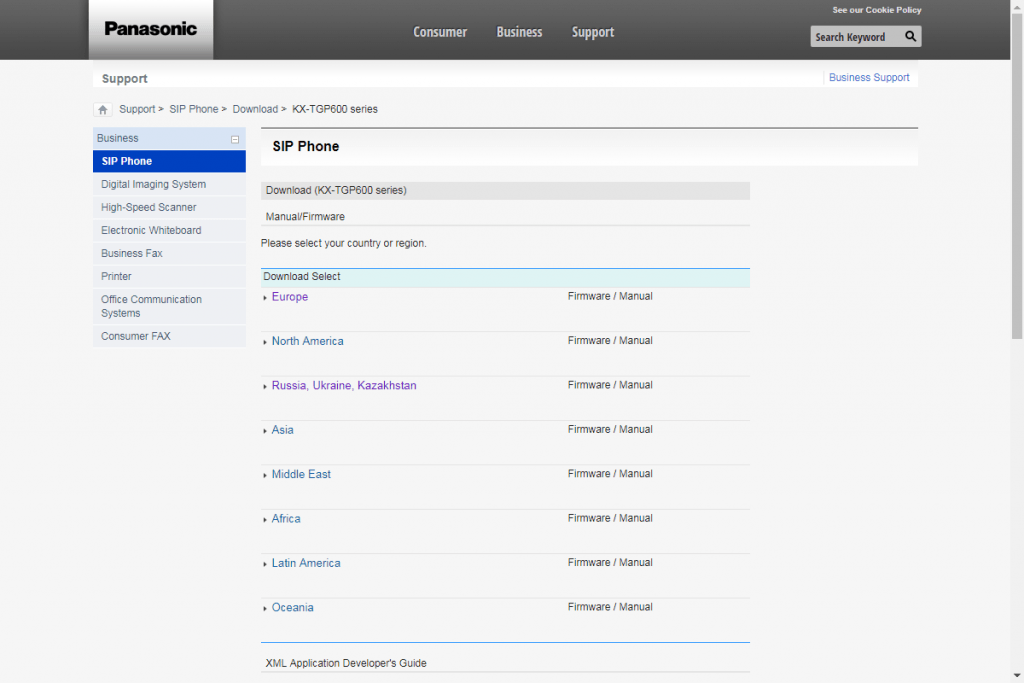
Task: Select Business Fax in the sidebar
Action: point(169,253)
